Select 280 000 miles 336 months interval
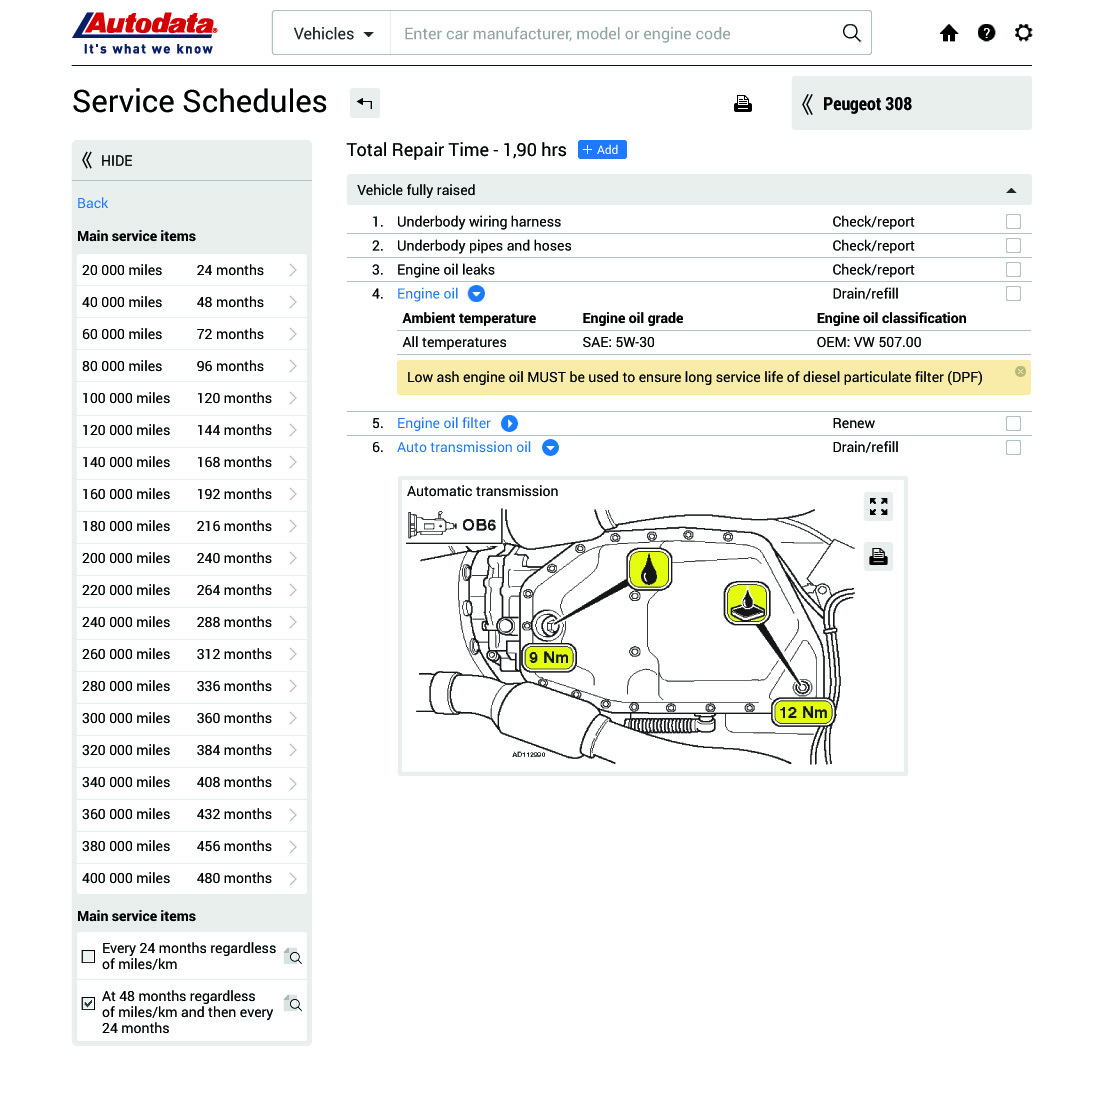1104x1108 pixels. click(192, 686)
